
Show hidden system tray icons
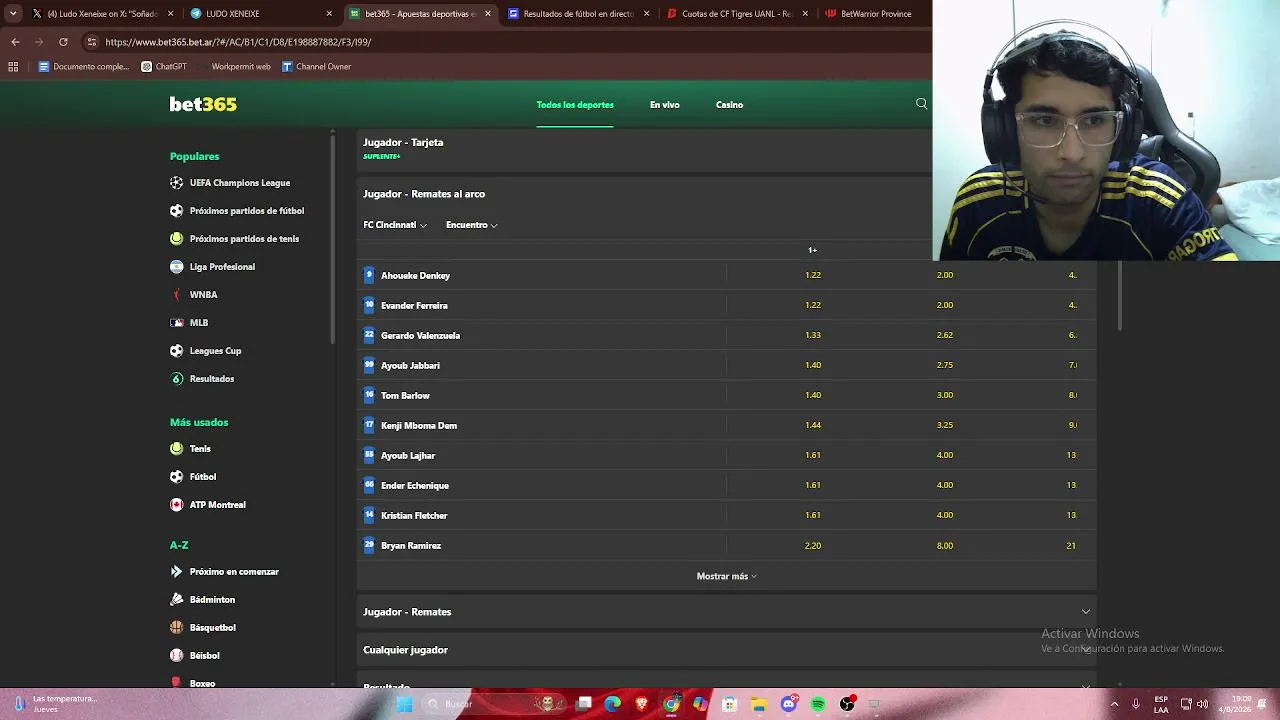pos(1114,704)
